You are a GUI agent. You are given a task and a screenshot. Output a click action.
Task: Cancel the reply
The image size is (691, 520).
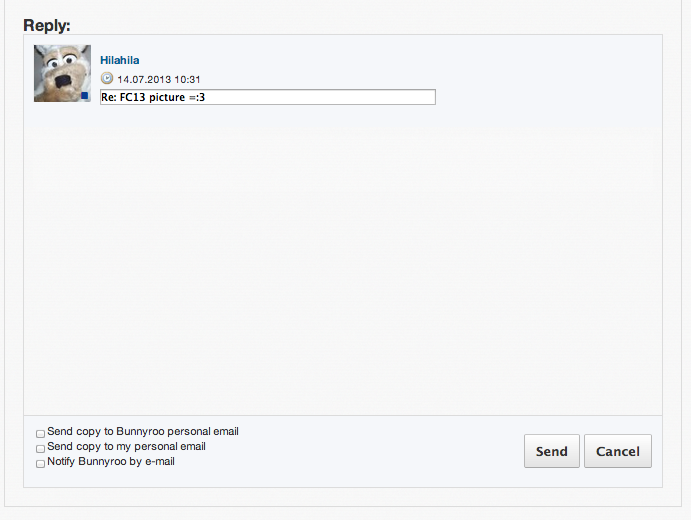click(617, 451)
